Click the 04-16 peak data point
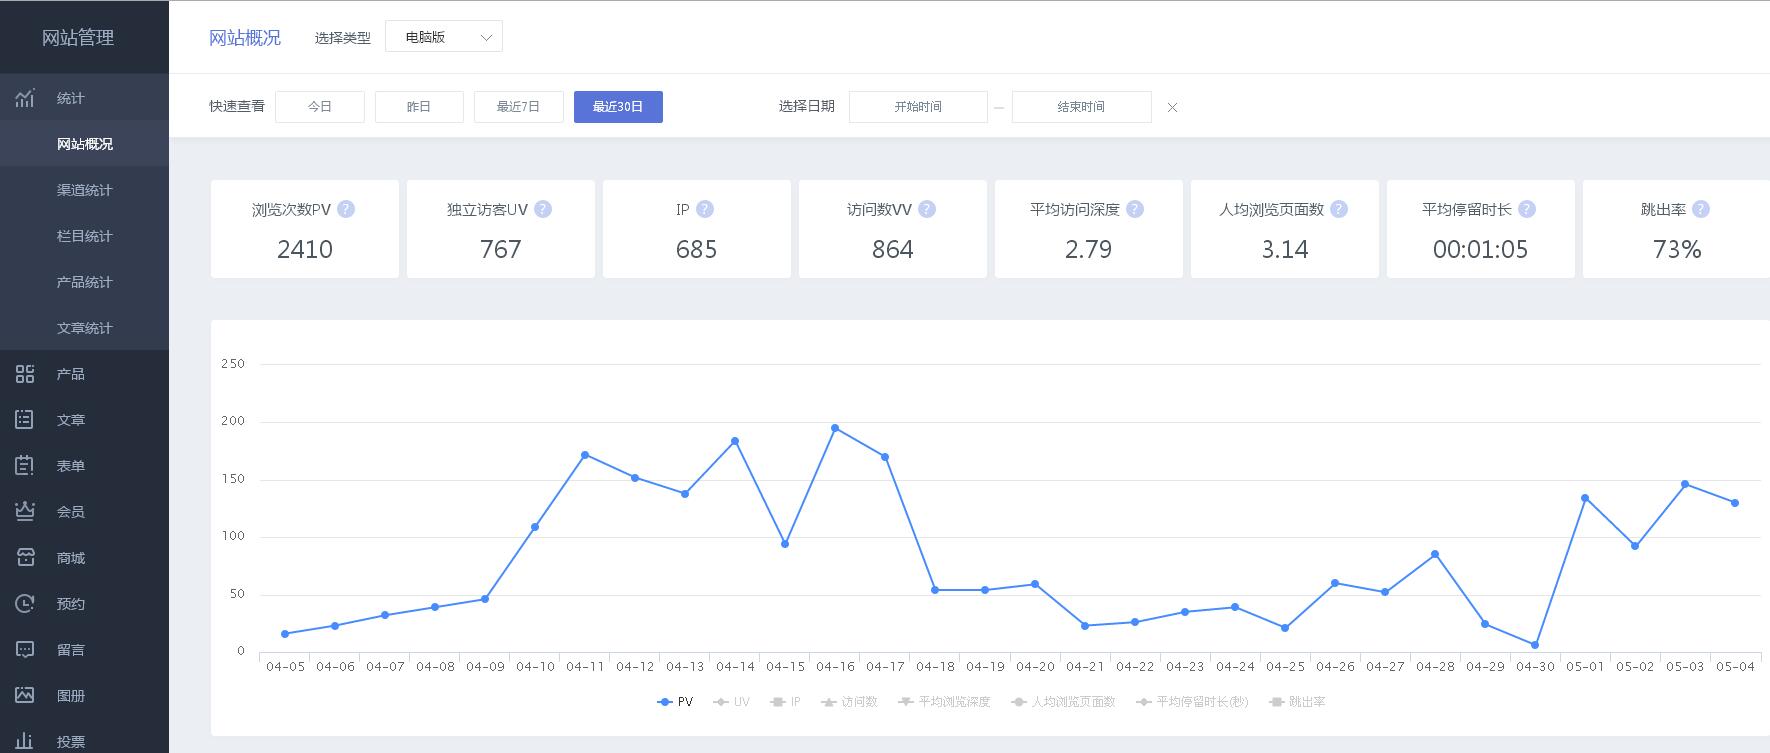 (835, 428)
